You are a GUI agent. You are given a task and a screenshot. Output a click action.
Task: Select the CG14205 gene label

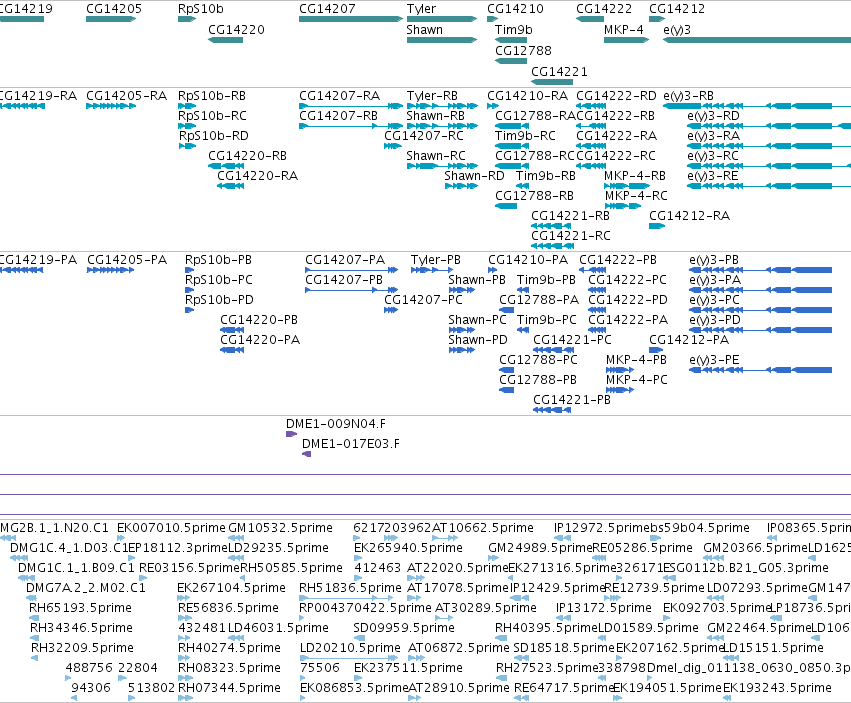(x=114, y=9)
